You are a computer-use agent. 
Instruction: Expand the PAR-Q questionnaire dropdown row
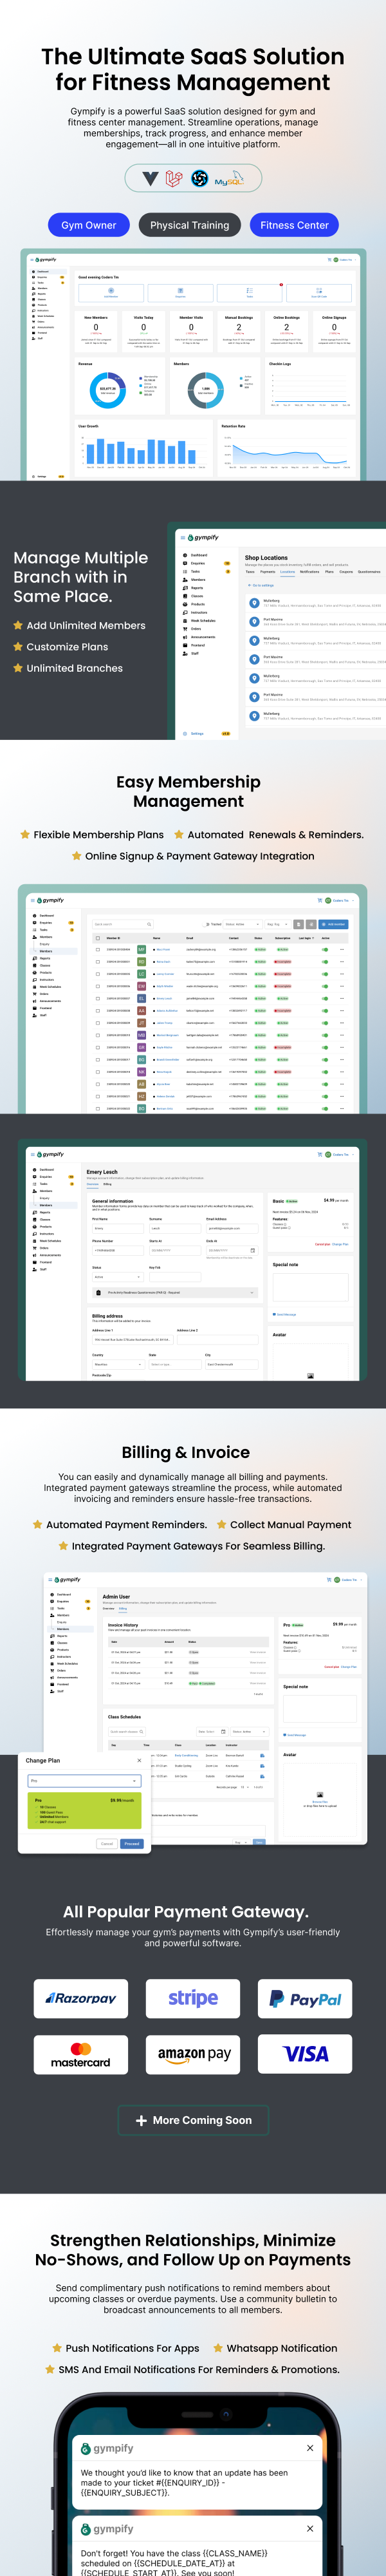pyautogui.click(x=175, y=1292)
